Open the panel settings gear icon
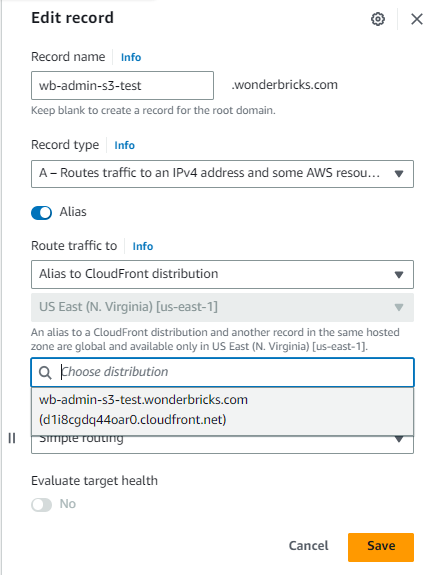The width and height of the screenshot is (437, 575). pos(378,19)
